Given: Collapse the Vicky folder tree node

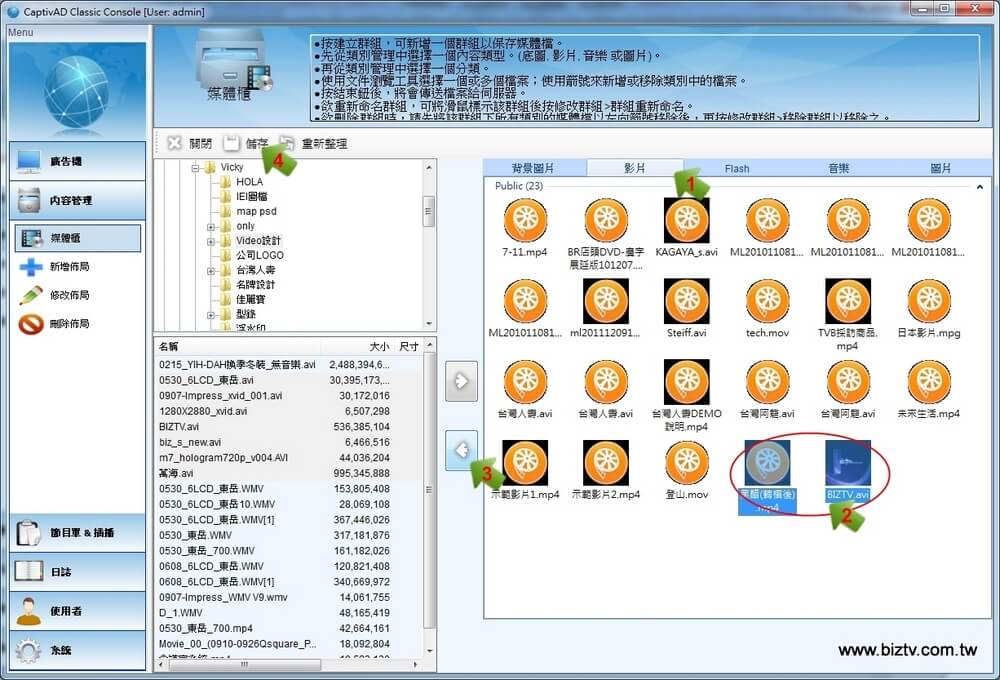Looking at the screenshot, I should click(x=196, y=168).
